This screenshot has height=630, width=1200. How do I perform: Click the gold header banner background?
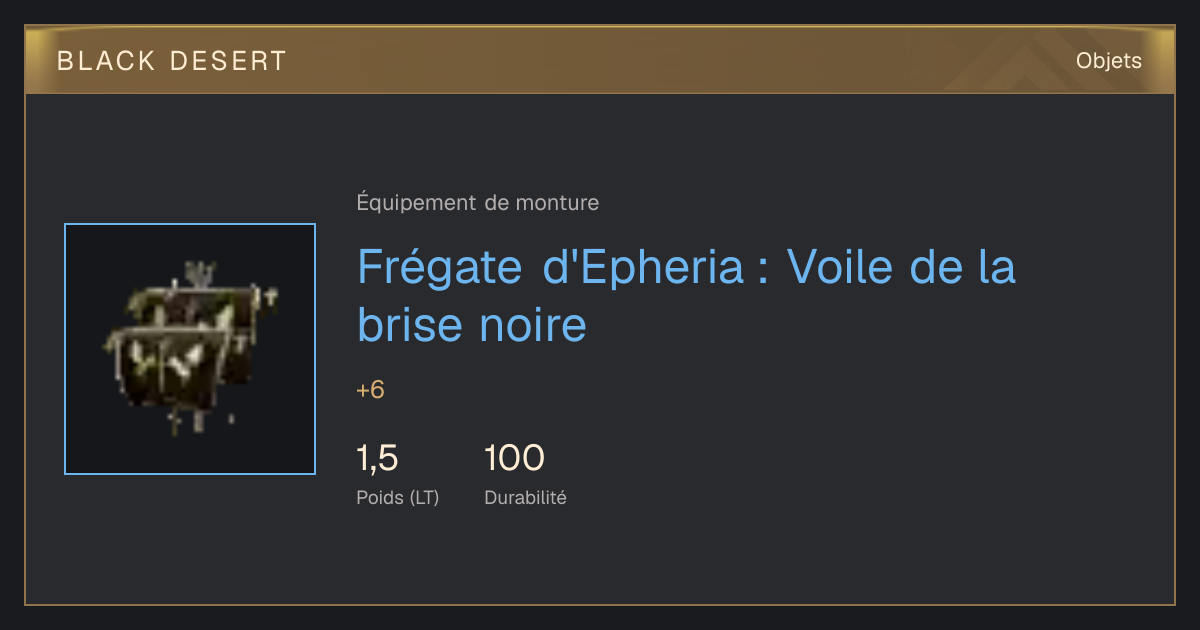600,60
